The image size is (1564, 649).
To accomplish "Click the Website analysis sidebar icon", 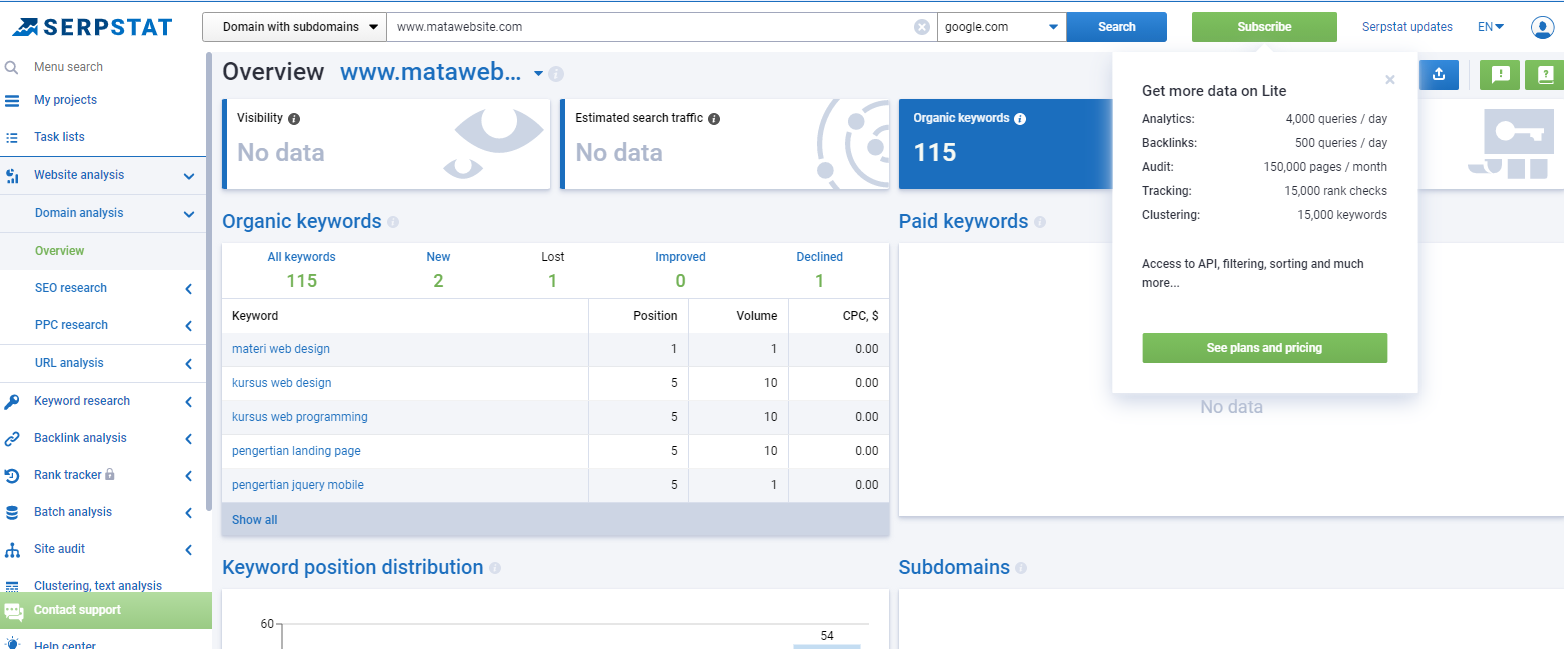I will click(x=12, y=175).
